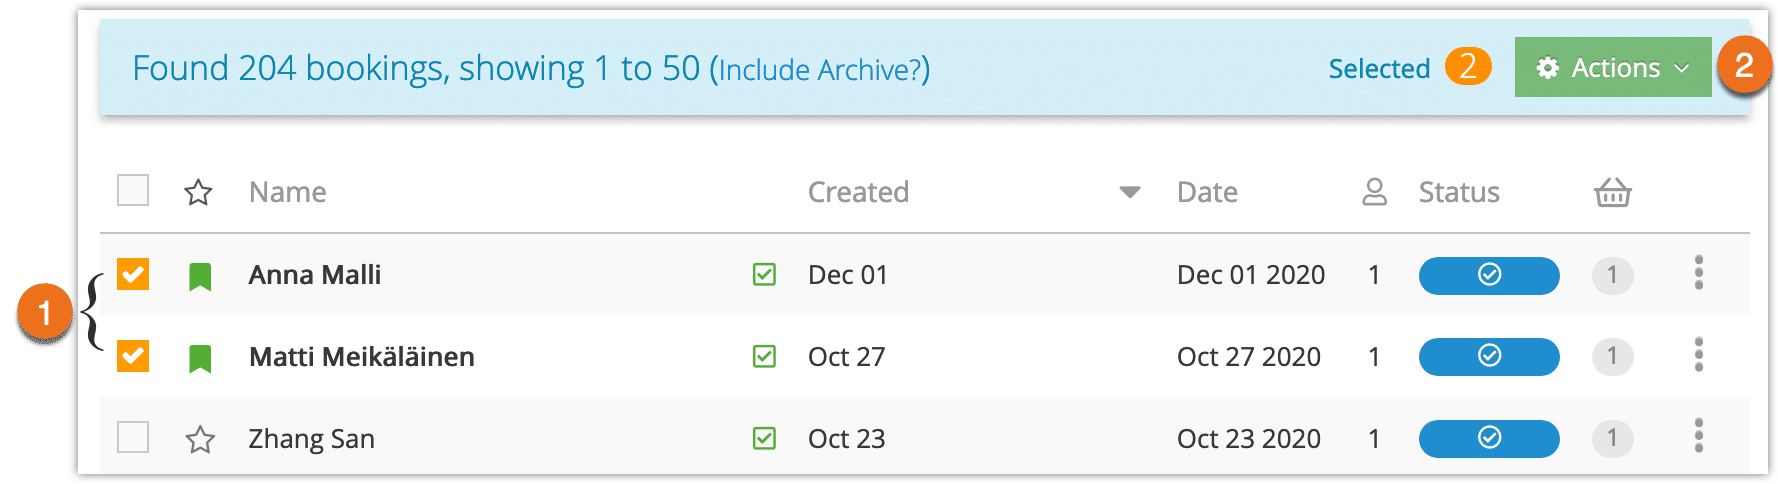Screen dimensions: 1778x484
Task: Toggle the select-all checkbox in header
Action: [133, 190]
